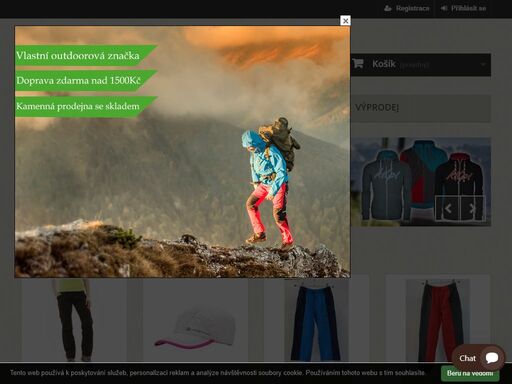Image resolution: width=512 pixels, height=384 pixels.
Task: Open the Chat widget
Action: [478, 358]
